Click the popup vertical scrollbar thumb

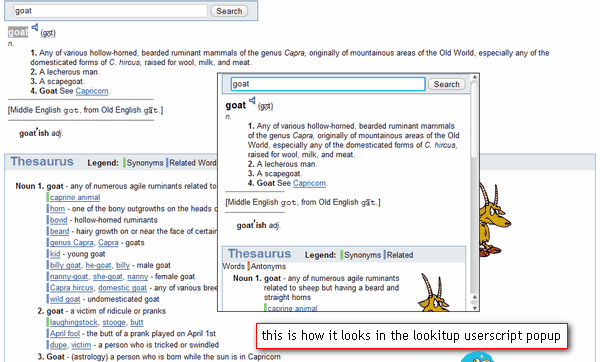[x=474, y=119]
